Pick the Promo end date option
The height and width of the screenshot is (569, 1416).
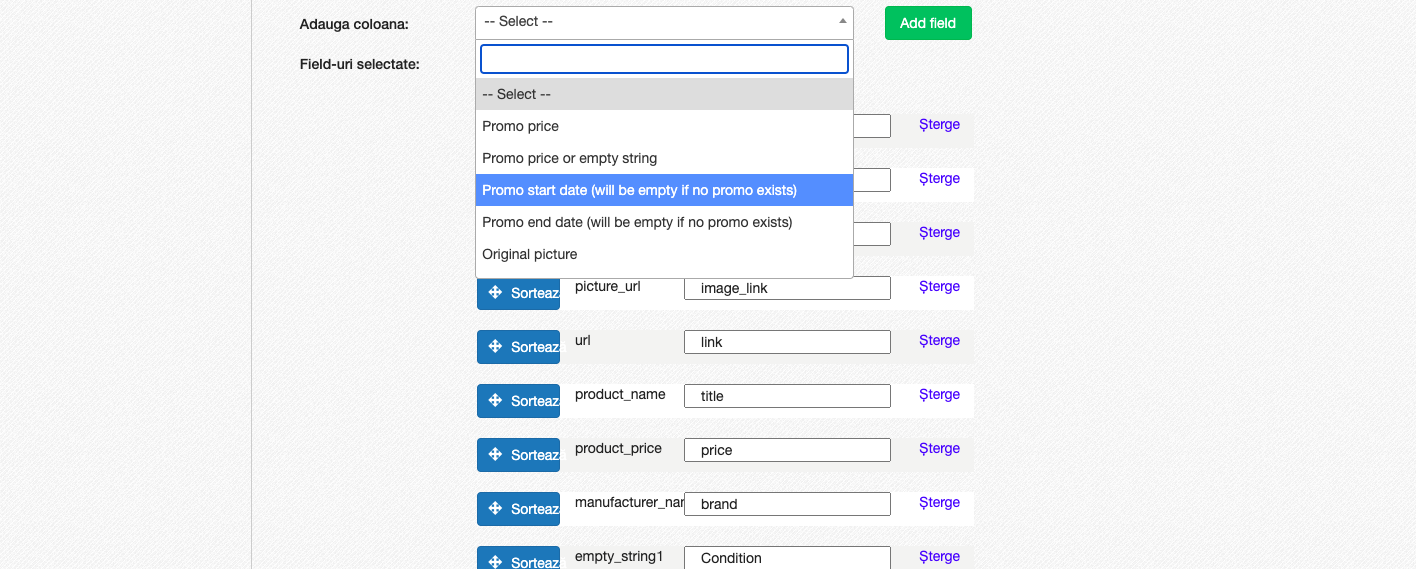pyautogui.click(x=664, y=222)
